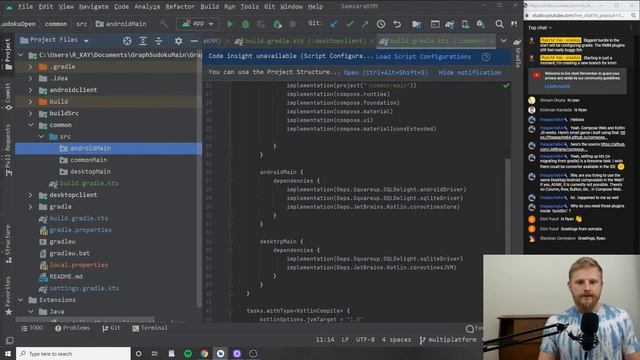
Task: Start debugging with the bug icon
Action: pyautogui.click(x=246, y=24)
